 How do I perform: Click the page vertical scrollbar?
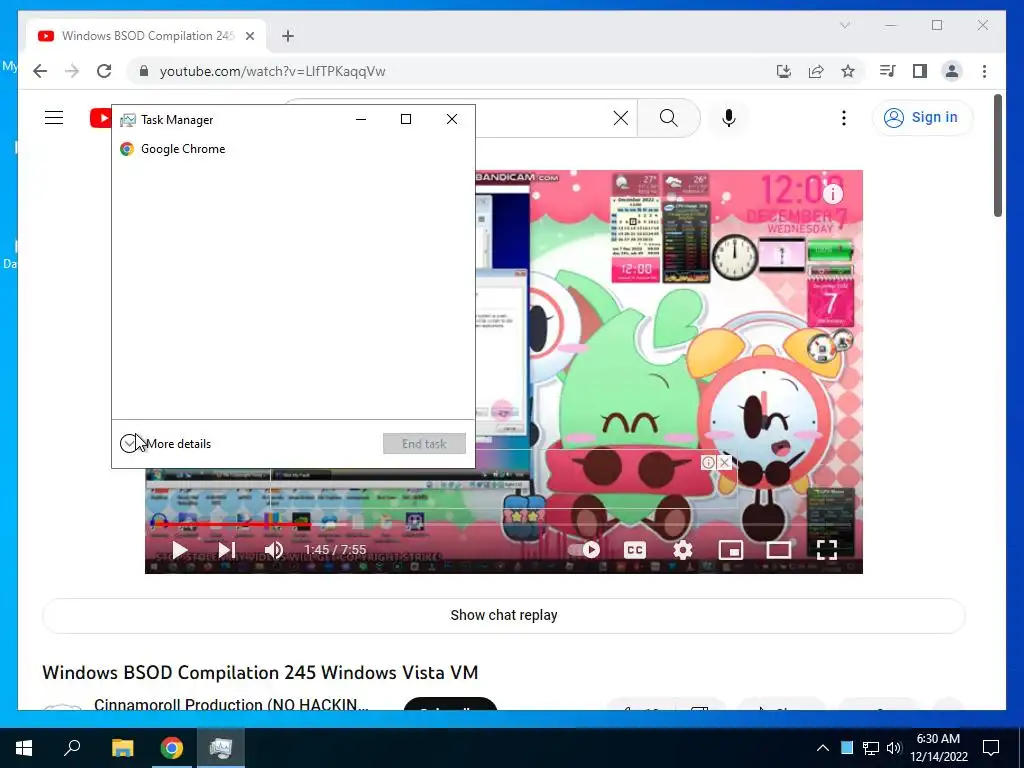998,155
